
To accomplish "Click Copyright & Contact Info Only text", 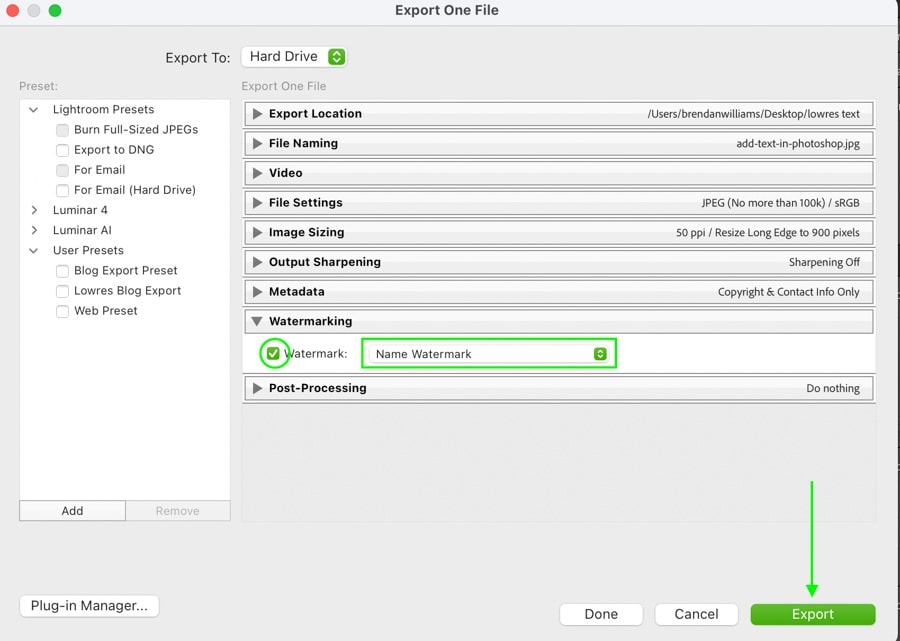I will 789,292.
